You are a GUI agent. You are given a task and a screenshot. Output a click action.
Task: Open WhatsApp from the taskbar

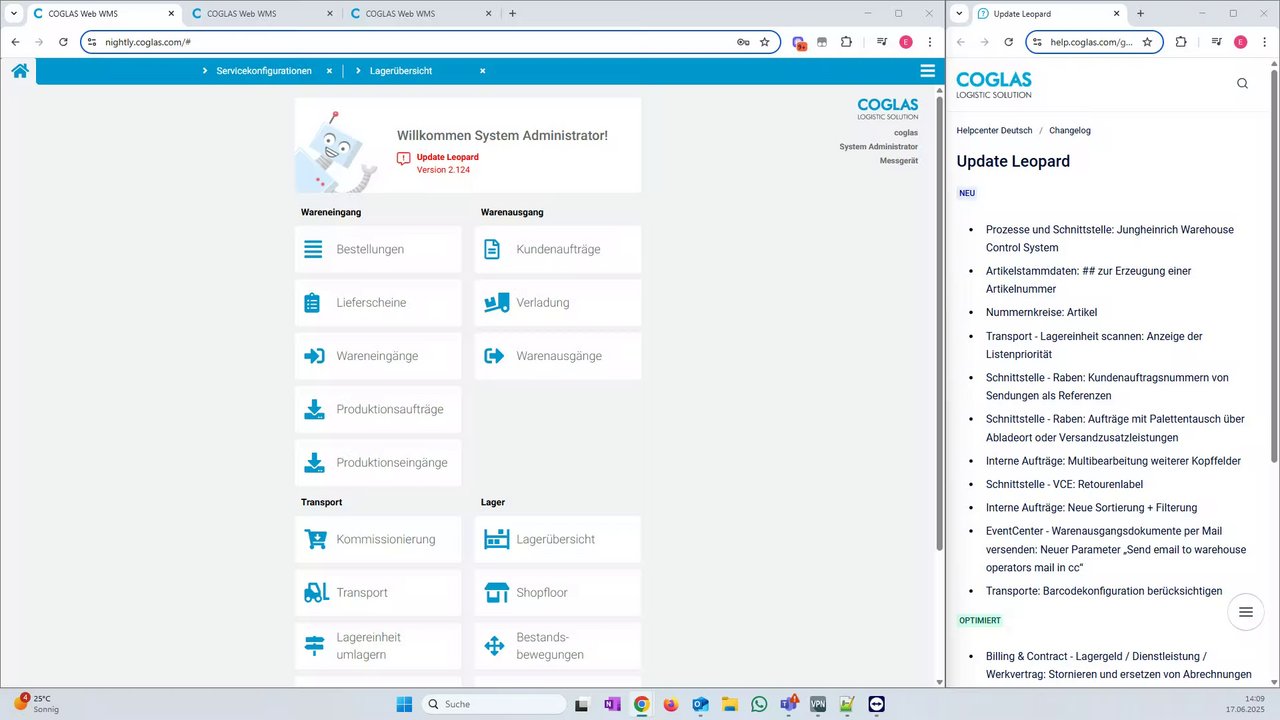(x=759, y=704)
